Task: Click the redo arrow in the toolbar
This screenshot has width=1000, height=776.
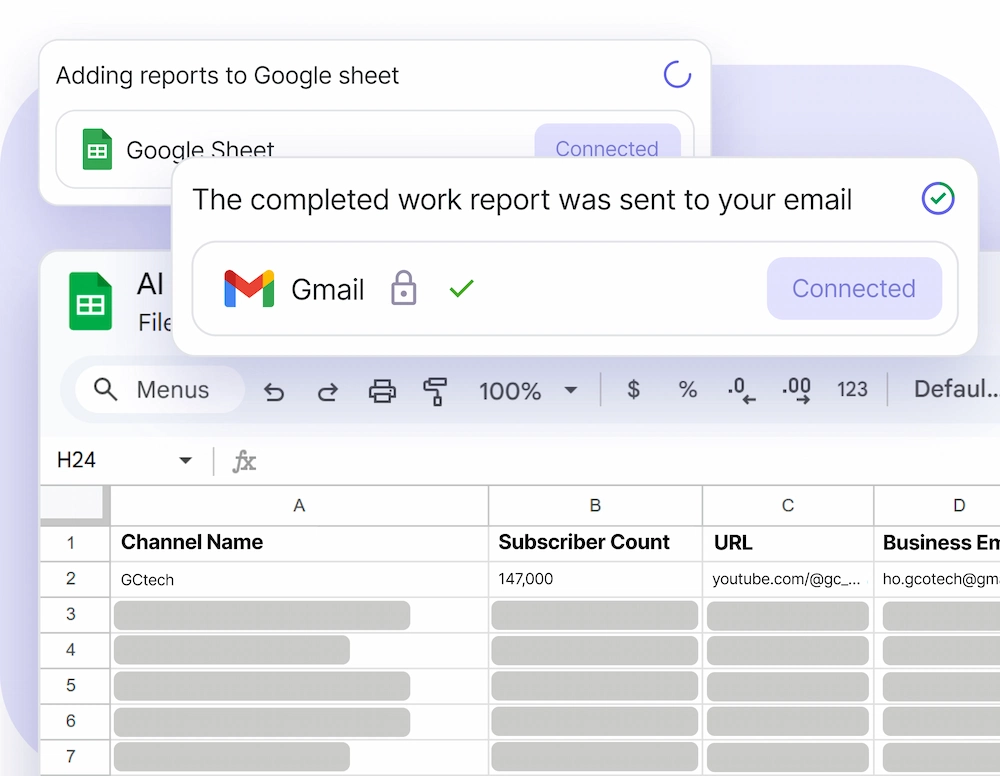Action: (x=328, y=391)
